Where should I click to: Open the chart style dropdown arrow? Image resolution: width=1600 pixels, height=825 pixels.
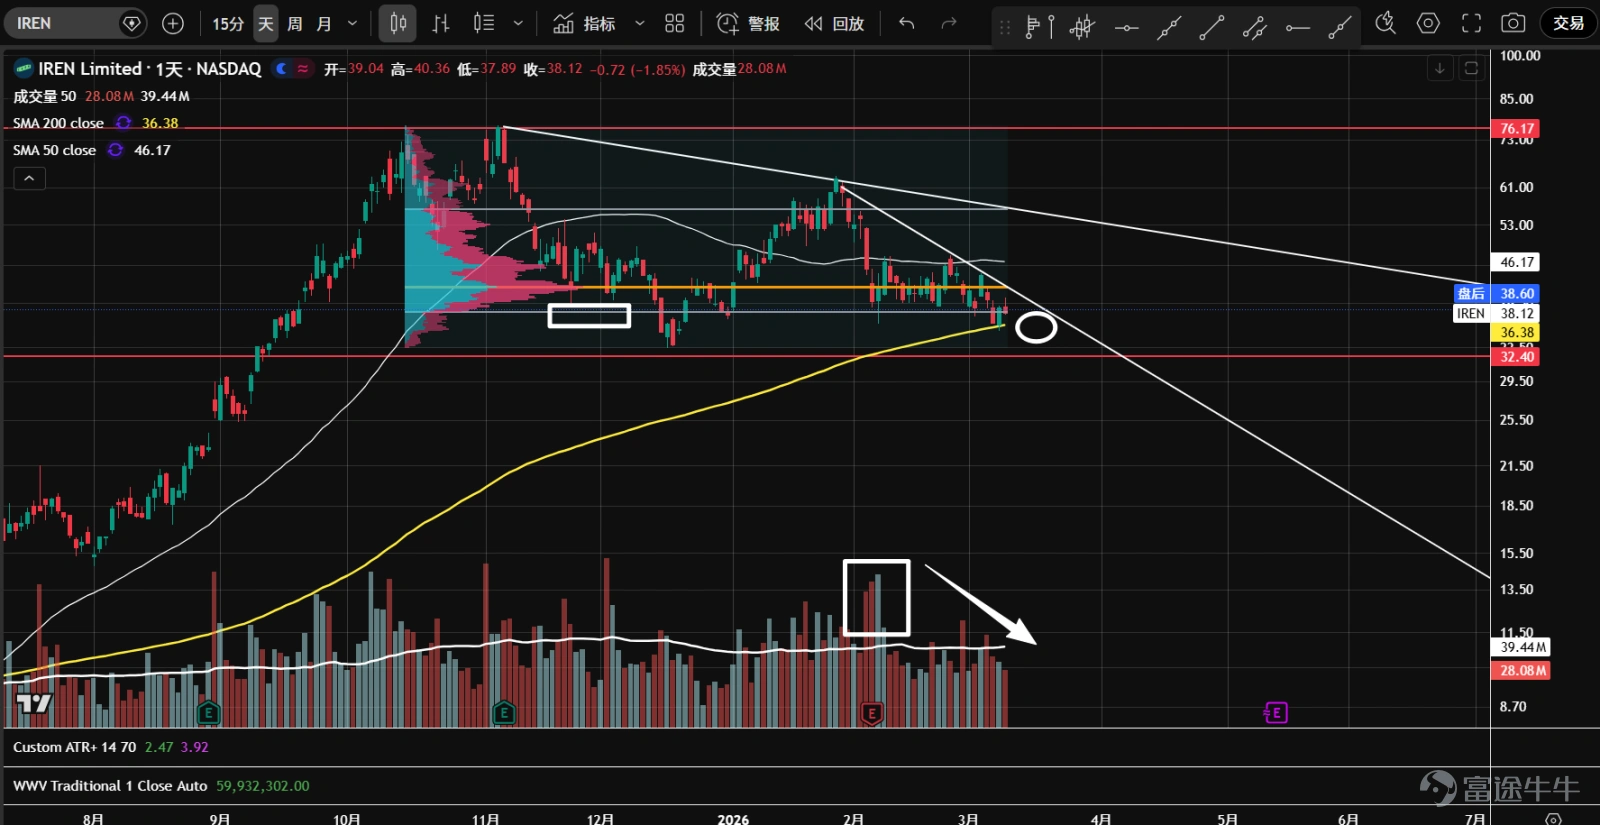coord(518,23)
